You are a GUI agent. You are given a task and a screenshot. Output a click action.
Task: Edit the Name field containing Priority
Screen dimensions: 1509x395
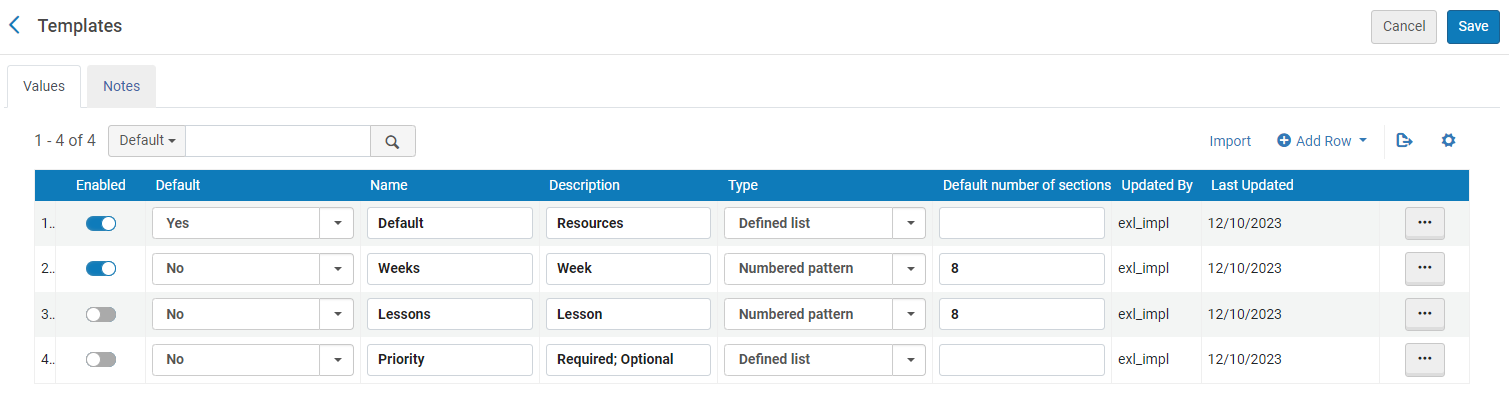450,359
